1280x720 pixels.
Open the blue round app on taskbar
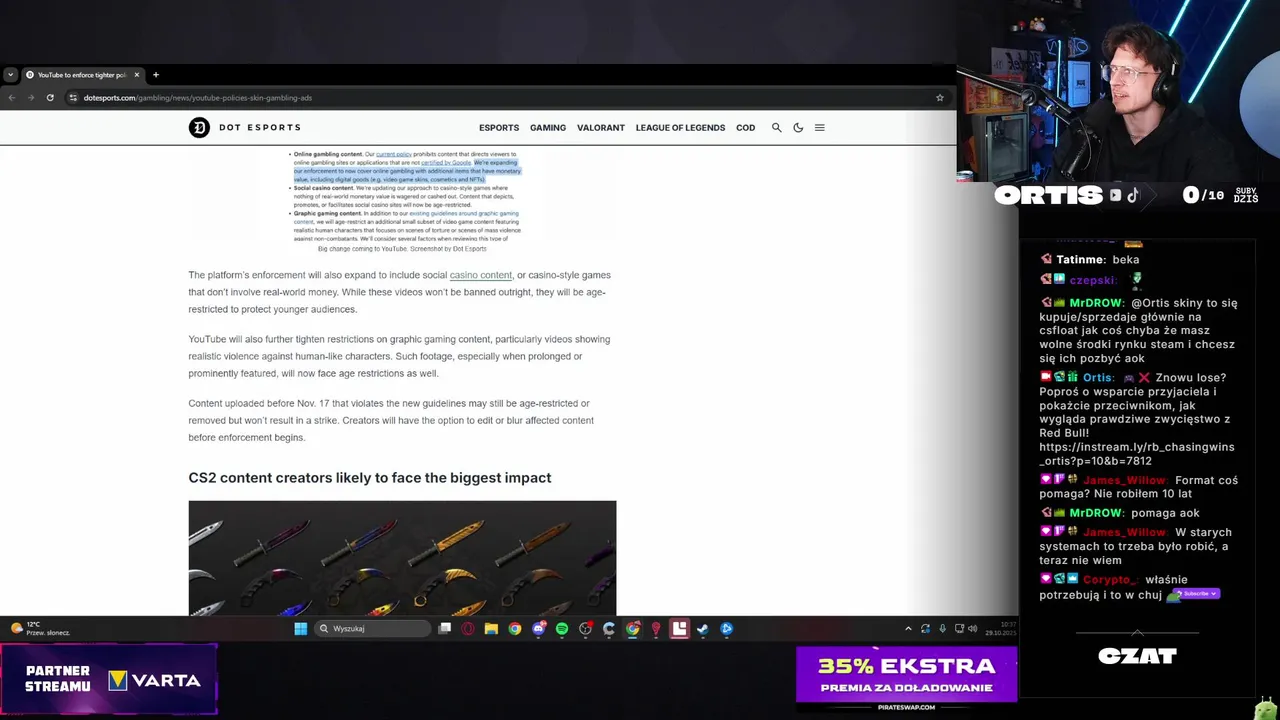[727, 629]
